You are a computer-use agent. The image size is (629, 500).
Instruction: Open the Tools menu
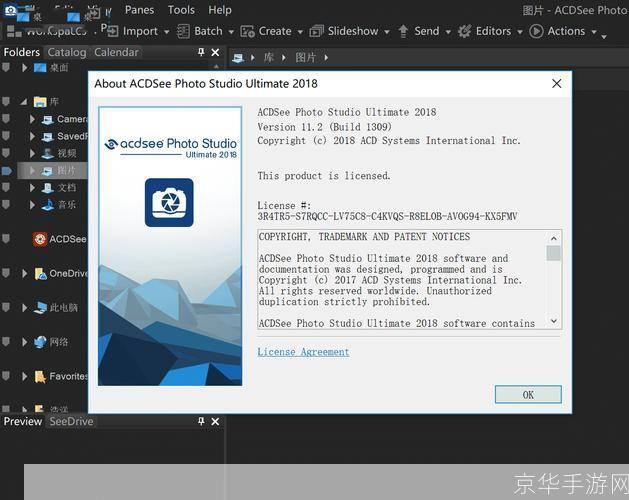[x=181, y=10]
